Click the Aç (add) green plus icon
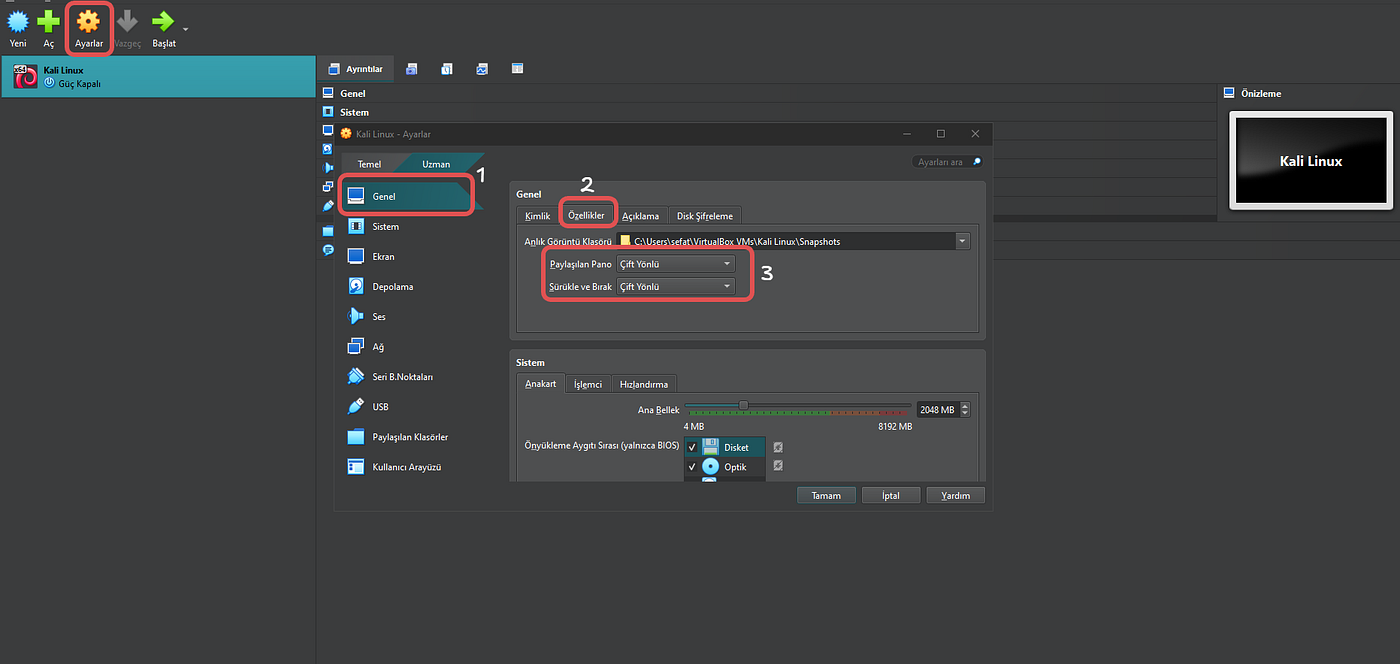Viewport: 1400px width, 664px height. click(48, 21)
